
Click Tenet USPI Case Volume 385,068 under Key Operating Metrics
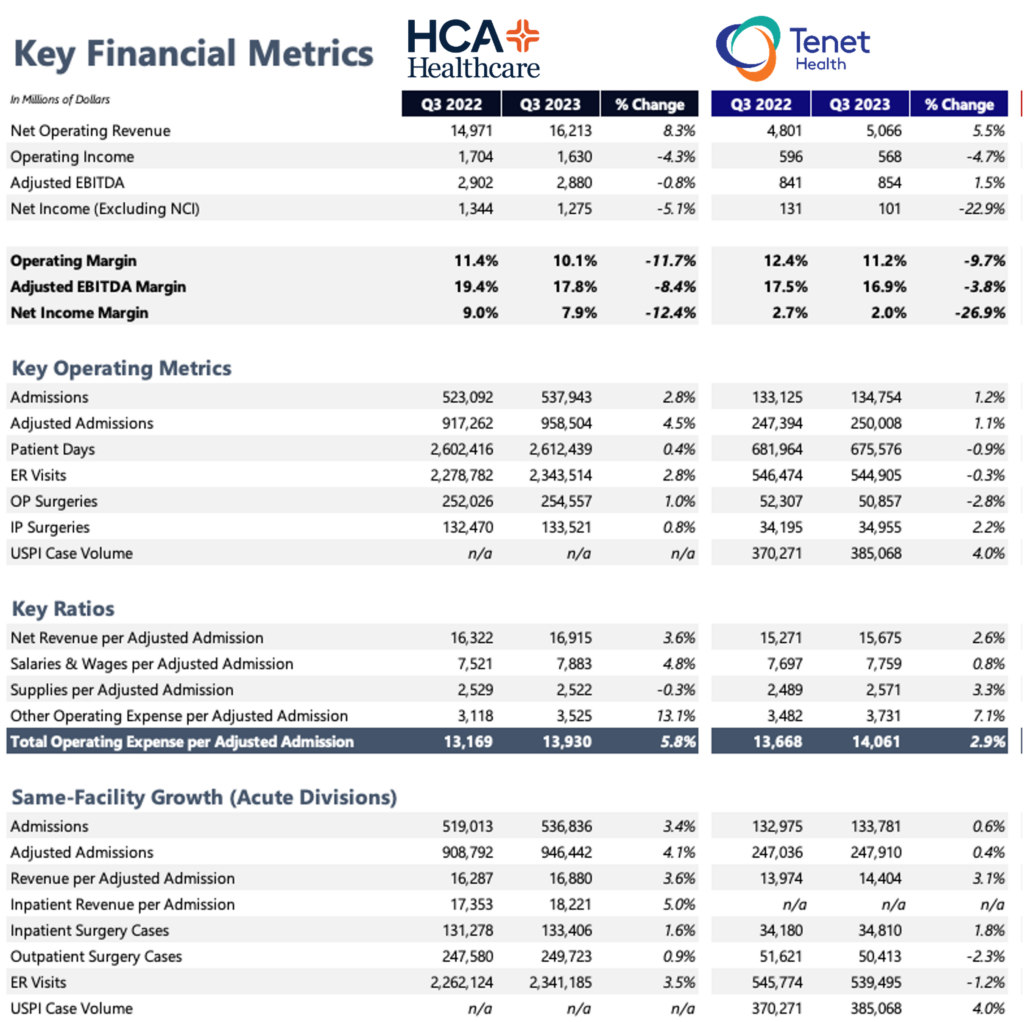coord(876,554)
